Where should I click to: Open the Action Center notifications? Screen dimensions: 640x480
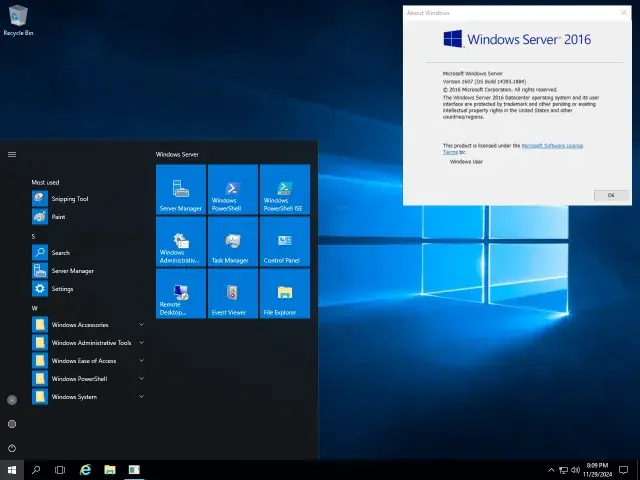pos(624,470)
